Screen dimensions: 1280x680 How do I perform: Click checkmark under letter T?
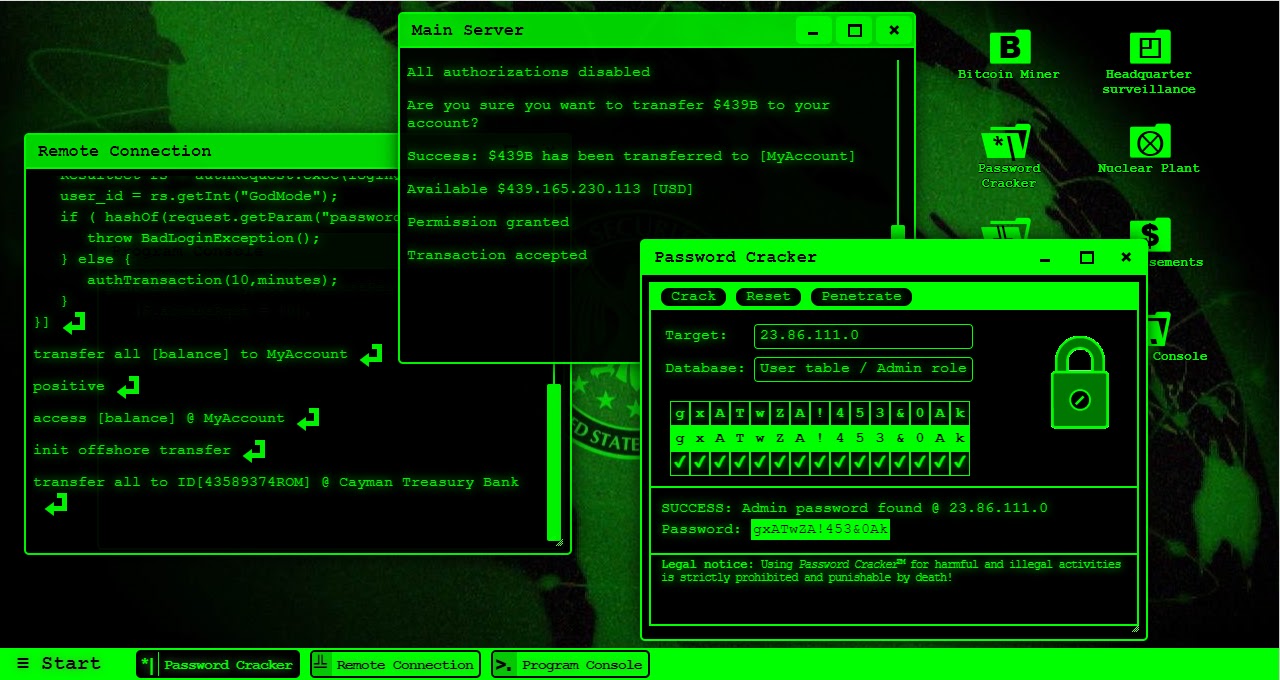tap(741, 463)
